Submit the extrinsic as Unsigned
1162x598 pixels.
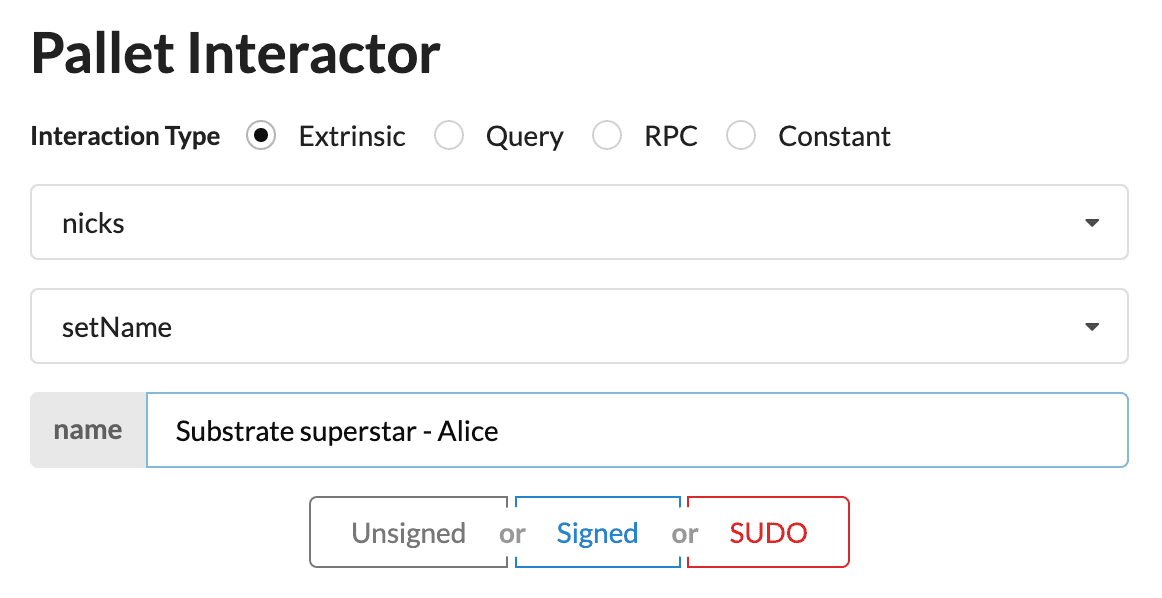(x=408, y=532)
